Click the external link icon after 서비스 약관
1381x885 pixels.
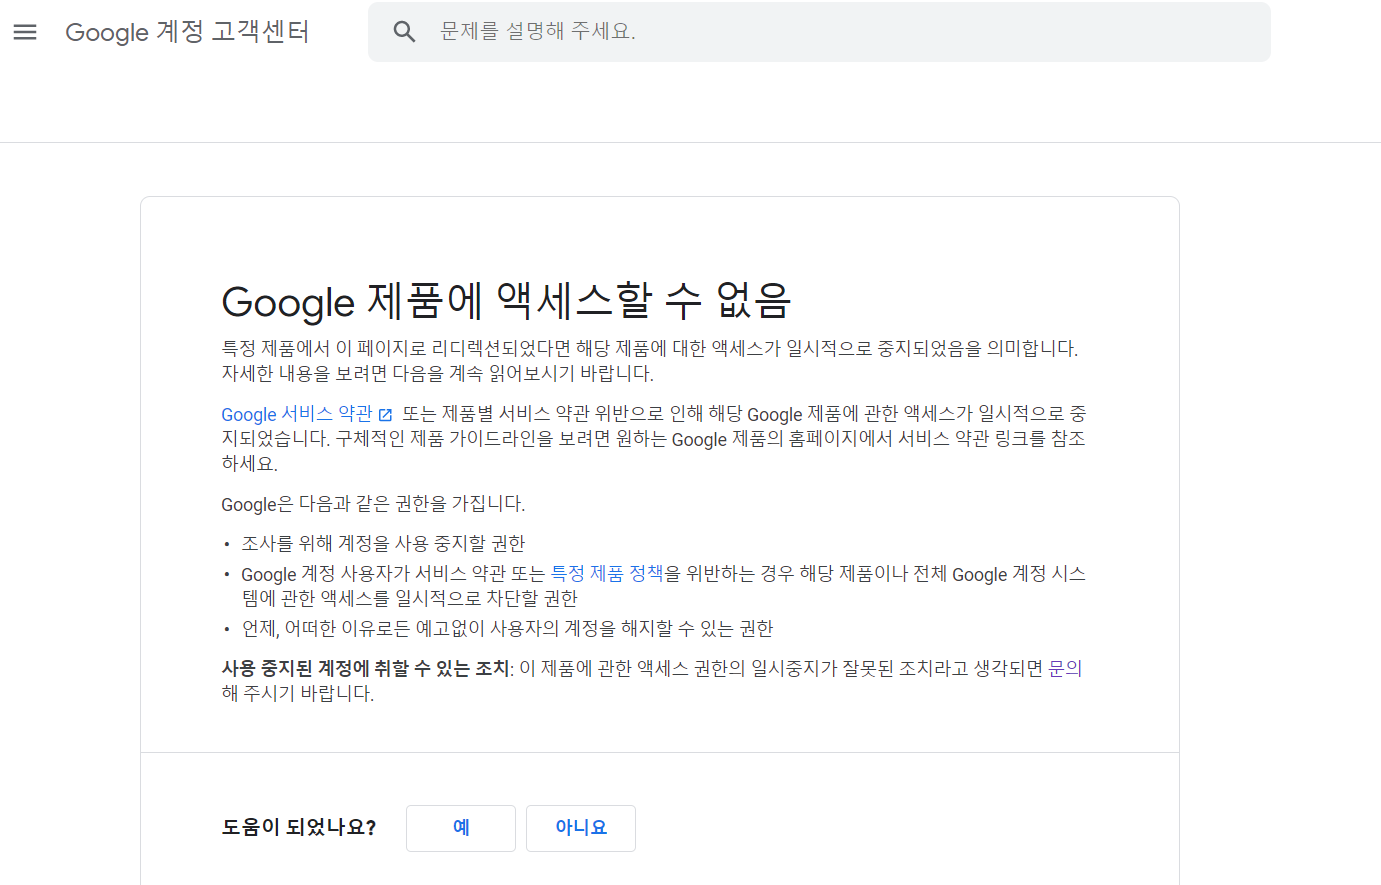(385, 414)
